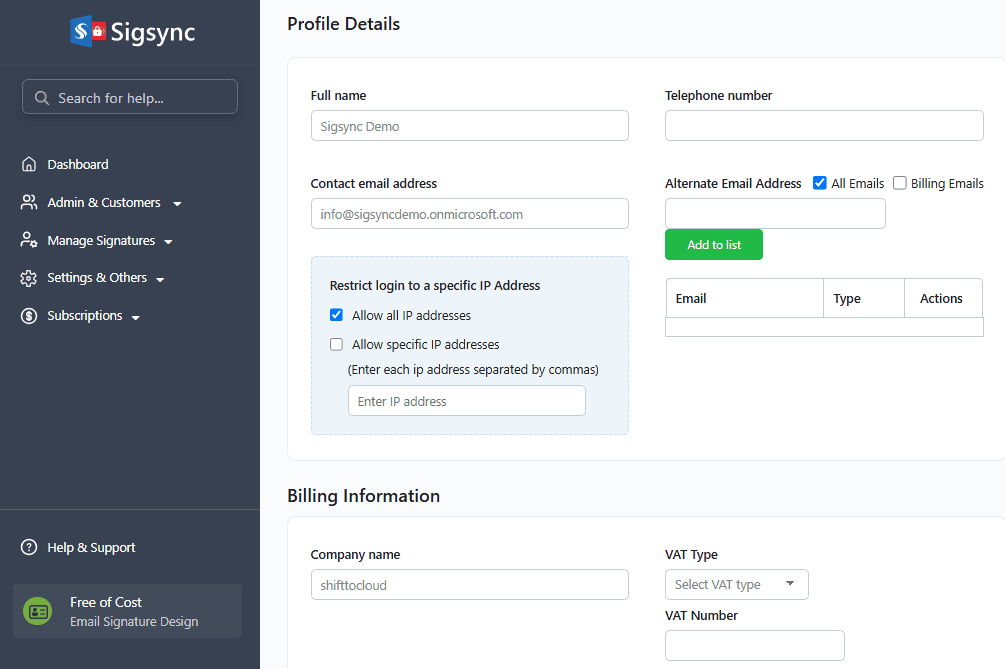The image size is (1005, 669).
Task: Open the Dashboard menu item
Action: point(78,165)
